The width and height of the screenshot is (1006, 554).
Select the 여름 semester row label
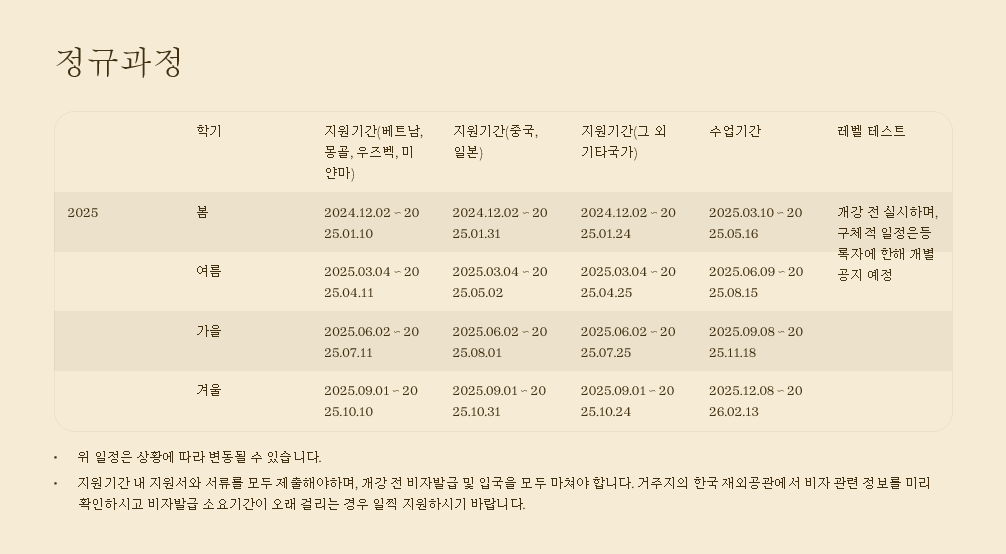point(208,271)
